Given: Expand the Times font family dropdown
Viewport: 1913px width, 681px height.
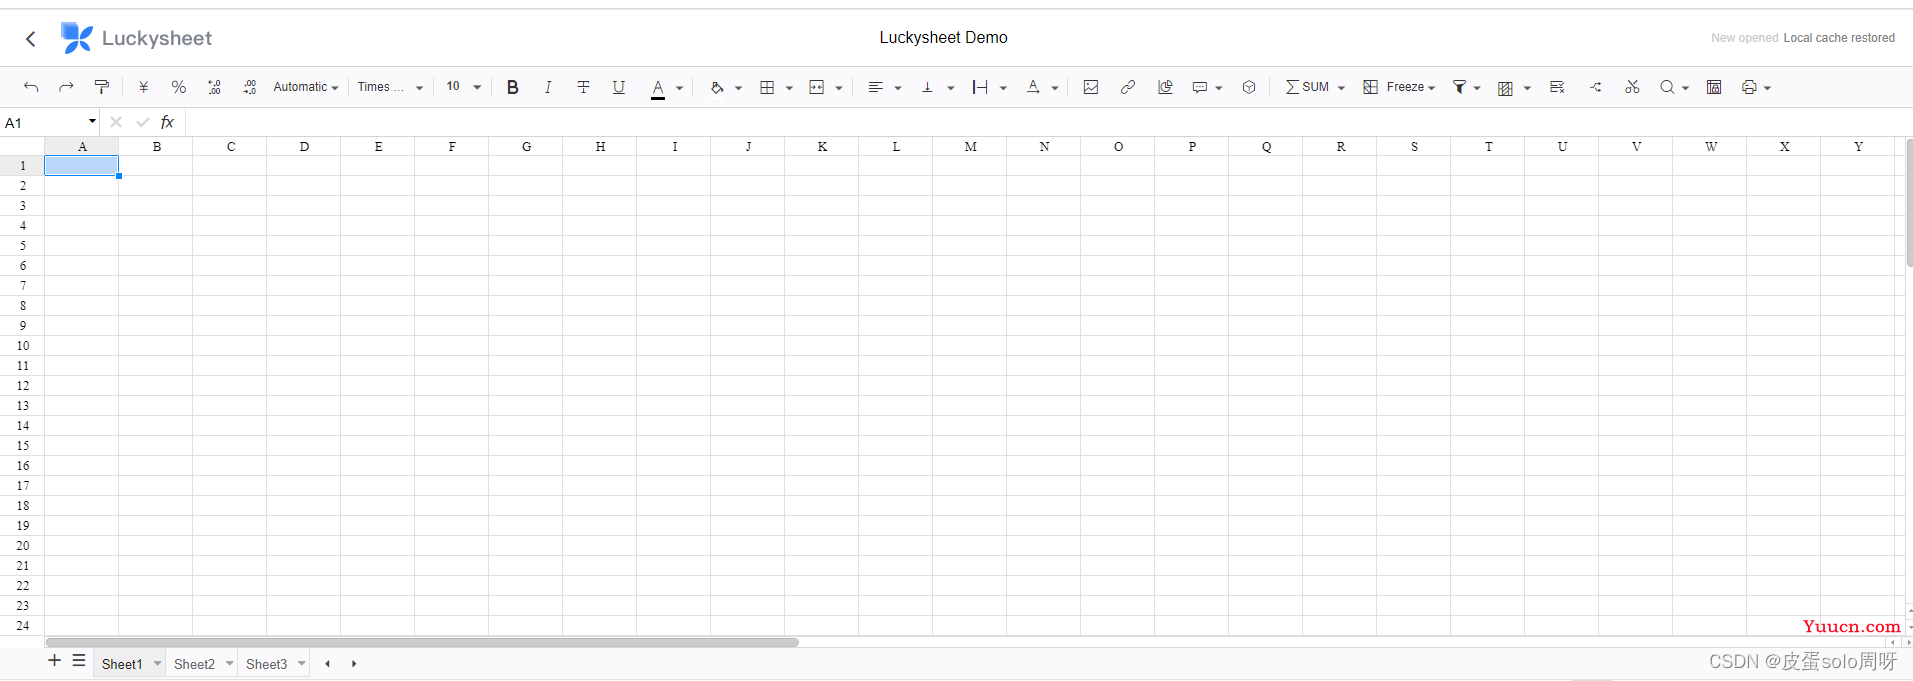Looking at the screenshot, I should click(x=390, y=87).
